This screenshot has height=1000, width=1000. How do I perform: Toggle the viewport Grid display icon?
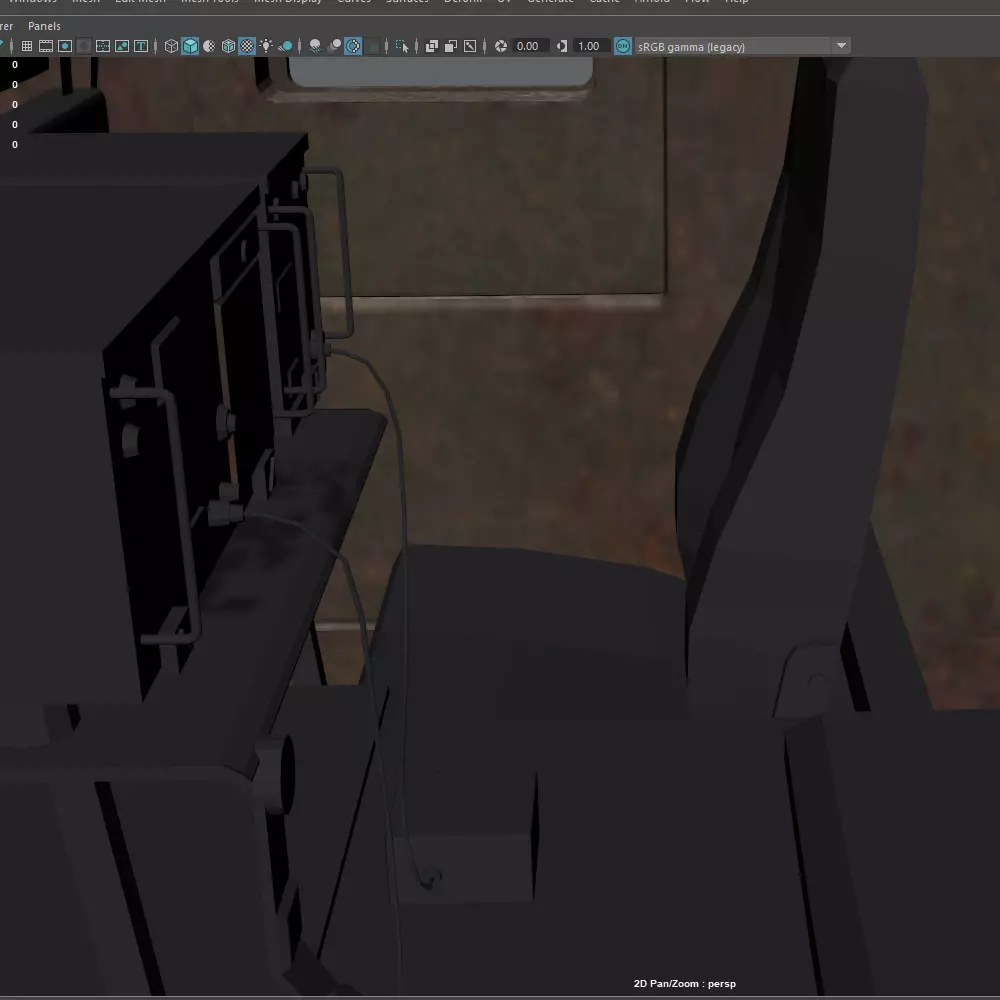(x=27, y=46)
